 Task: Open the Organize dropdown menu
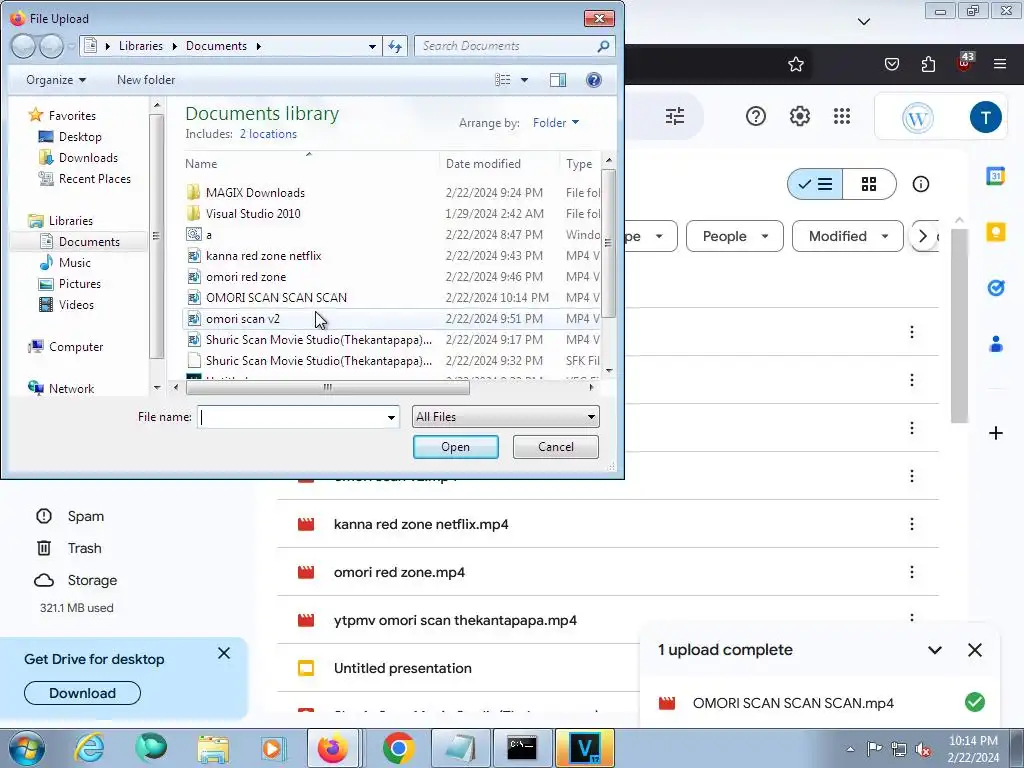pos(56,80)
